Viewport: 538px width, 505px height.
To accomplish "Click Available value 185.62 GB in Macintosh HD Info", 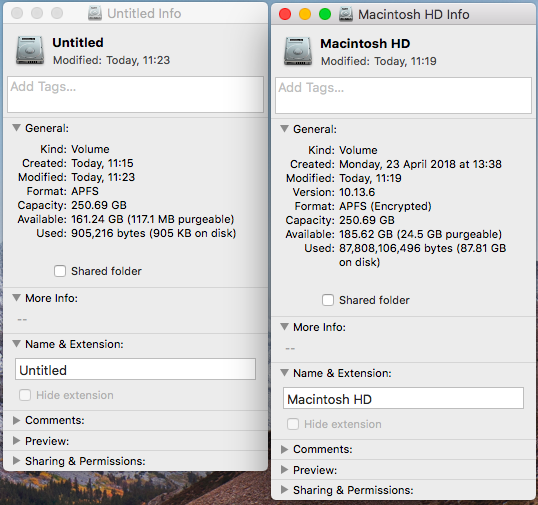I will coord(420,234).
